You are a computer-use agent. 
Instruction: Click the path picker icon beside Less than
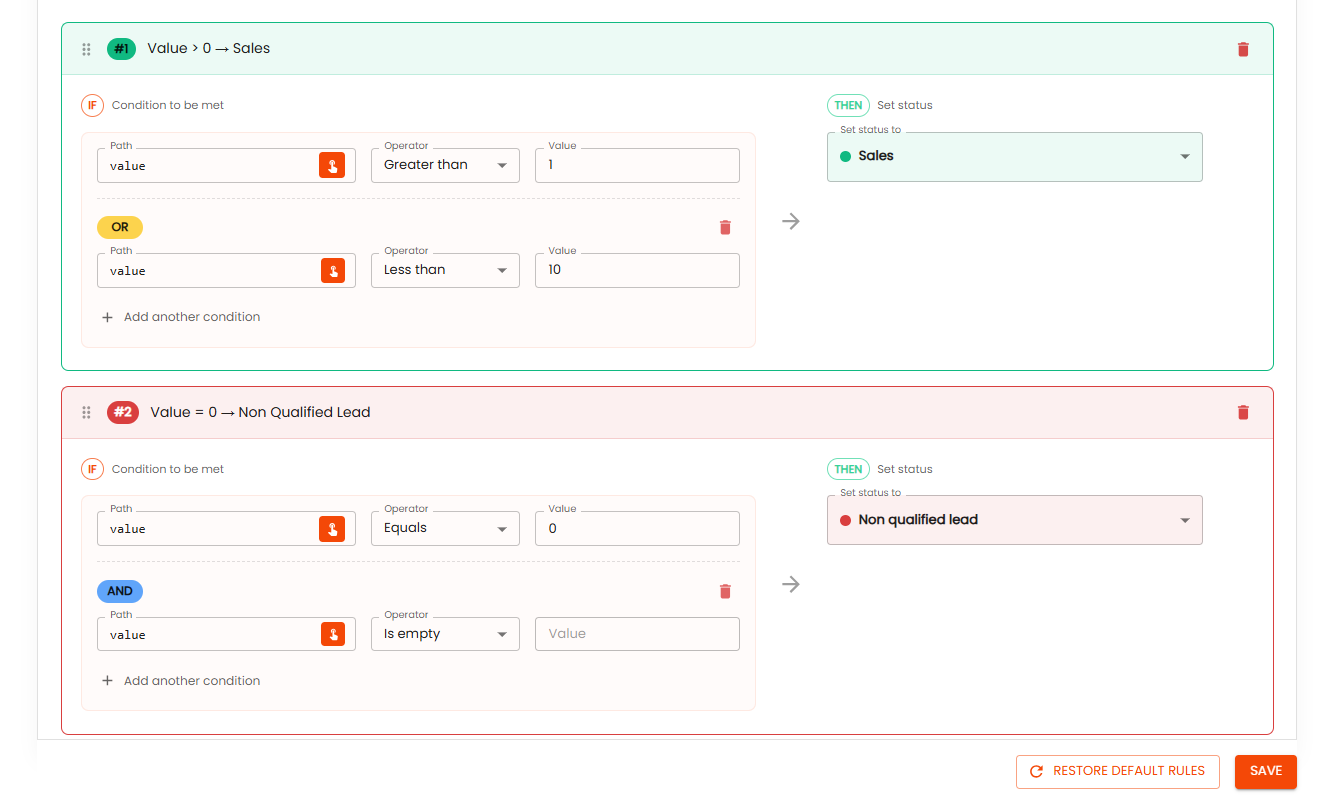coord(332,271)
